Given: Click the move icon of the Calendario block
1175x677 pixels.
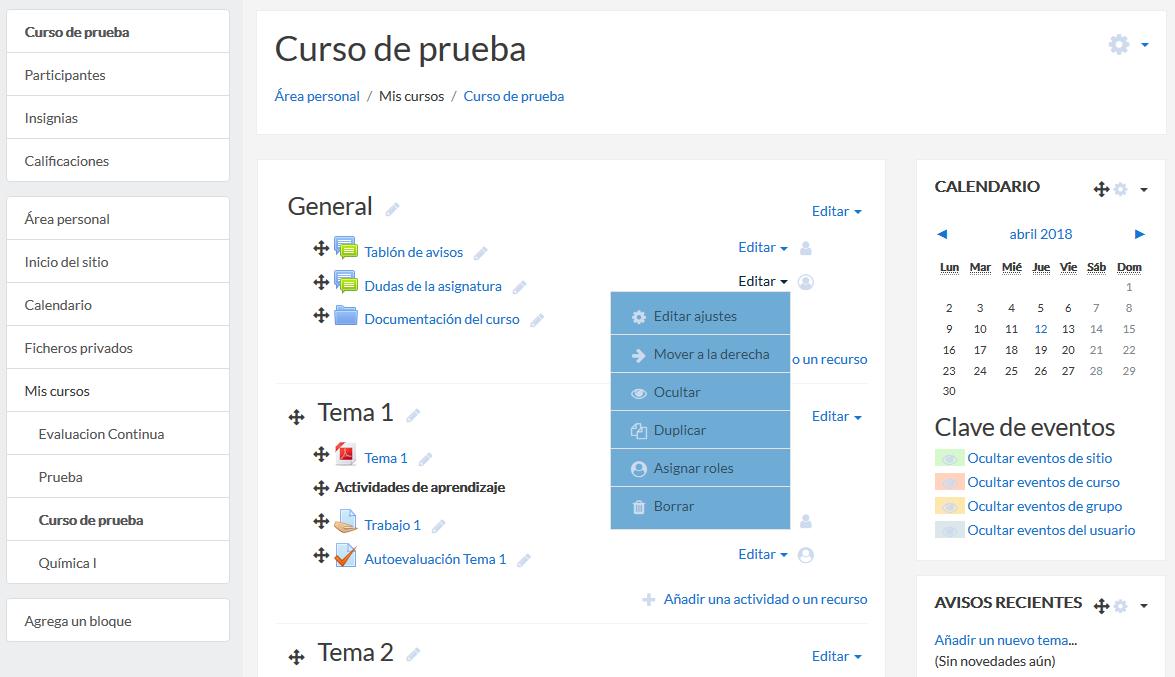Looking at the screenshot, I should point(1101,189).
